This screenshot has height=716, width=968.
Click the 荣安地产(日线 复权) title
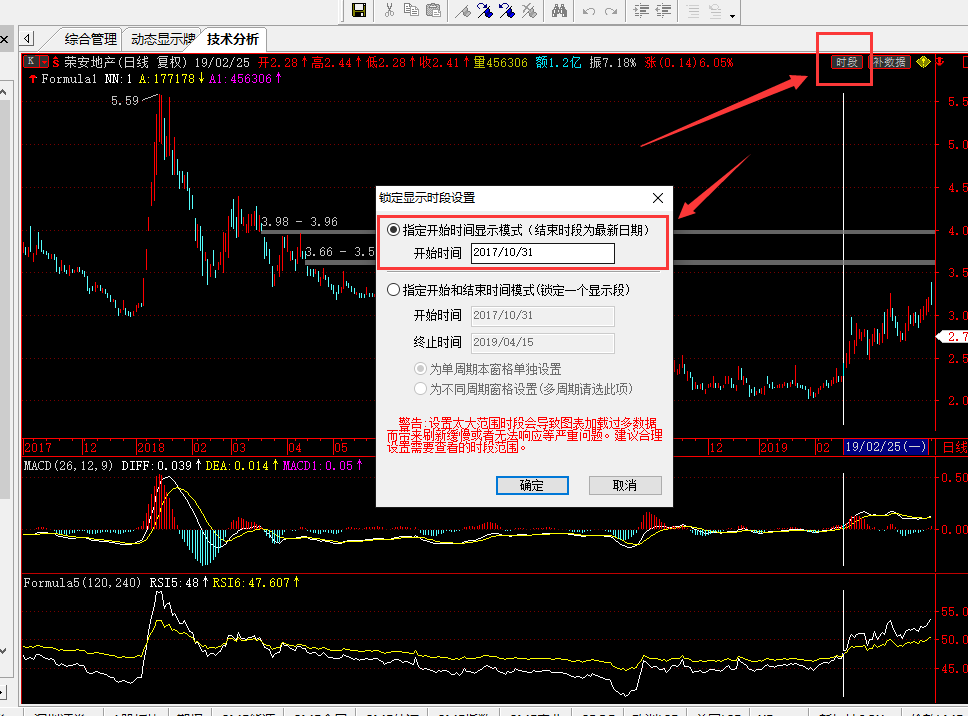[125, 62]
